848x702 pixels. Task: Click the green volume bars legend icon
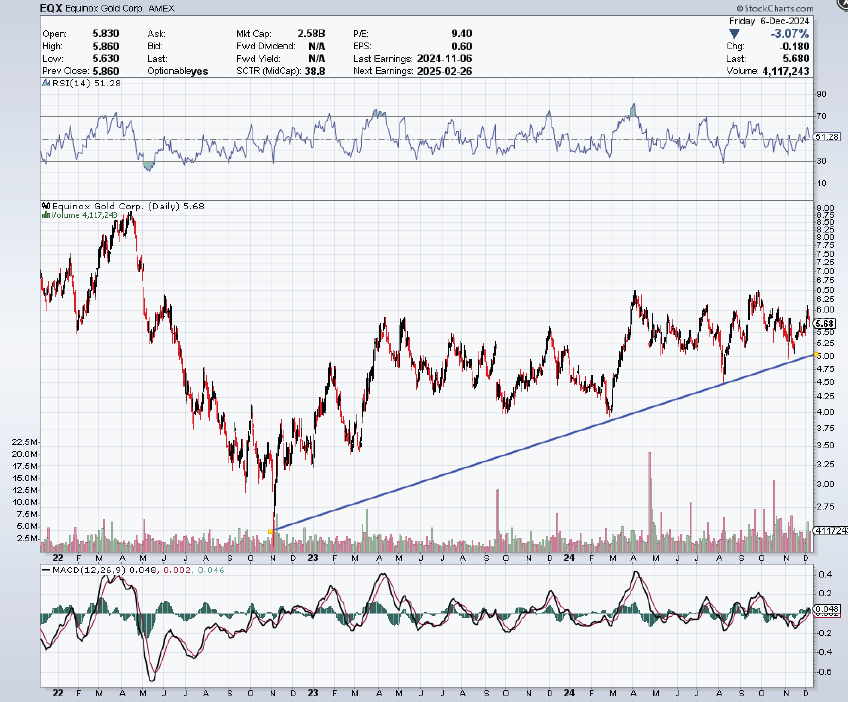[x=47, y=215]
